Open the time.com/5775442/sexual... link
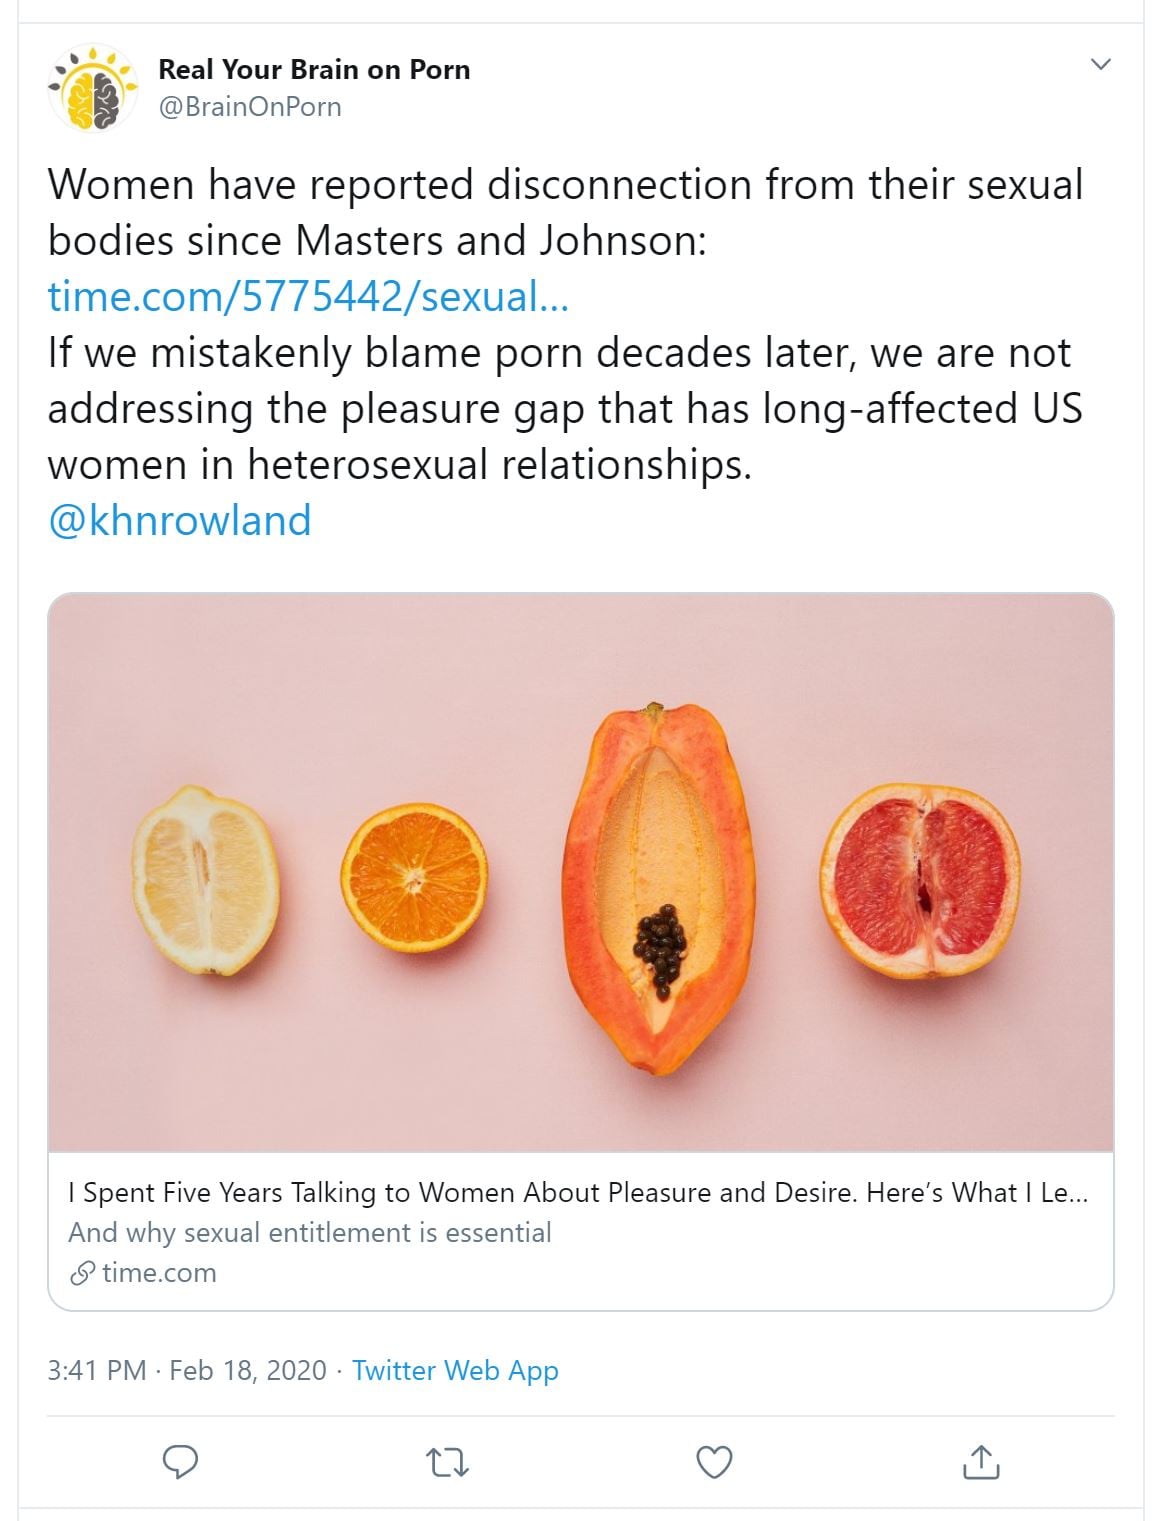 pyautogui.click(x=308, y=297)
